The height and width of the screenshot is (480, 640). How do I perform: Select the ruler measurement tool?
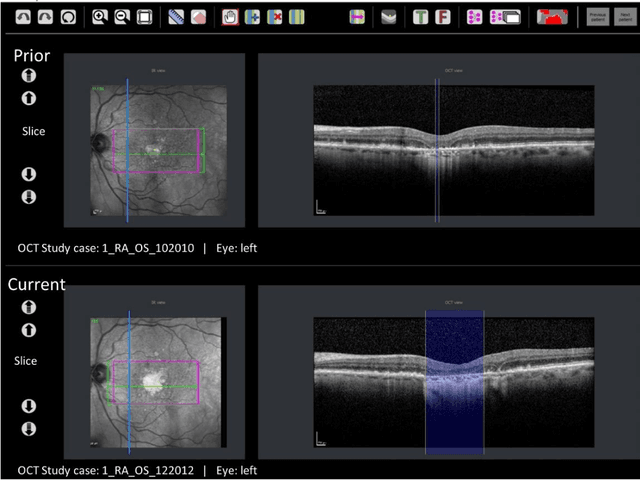[176, 17]
